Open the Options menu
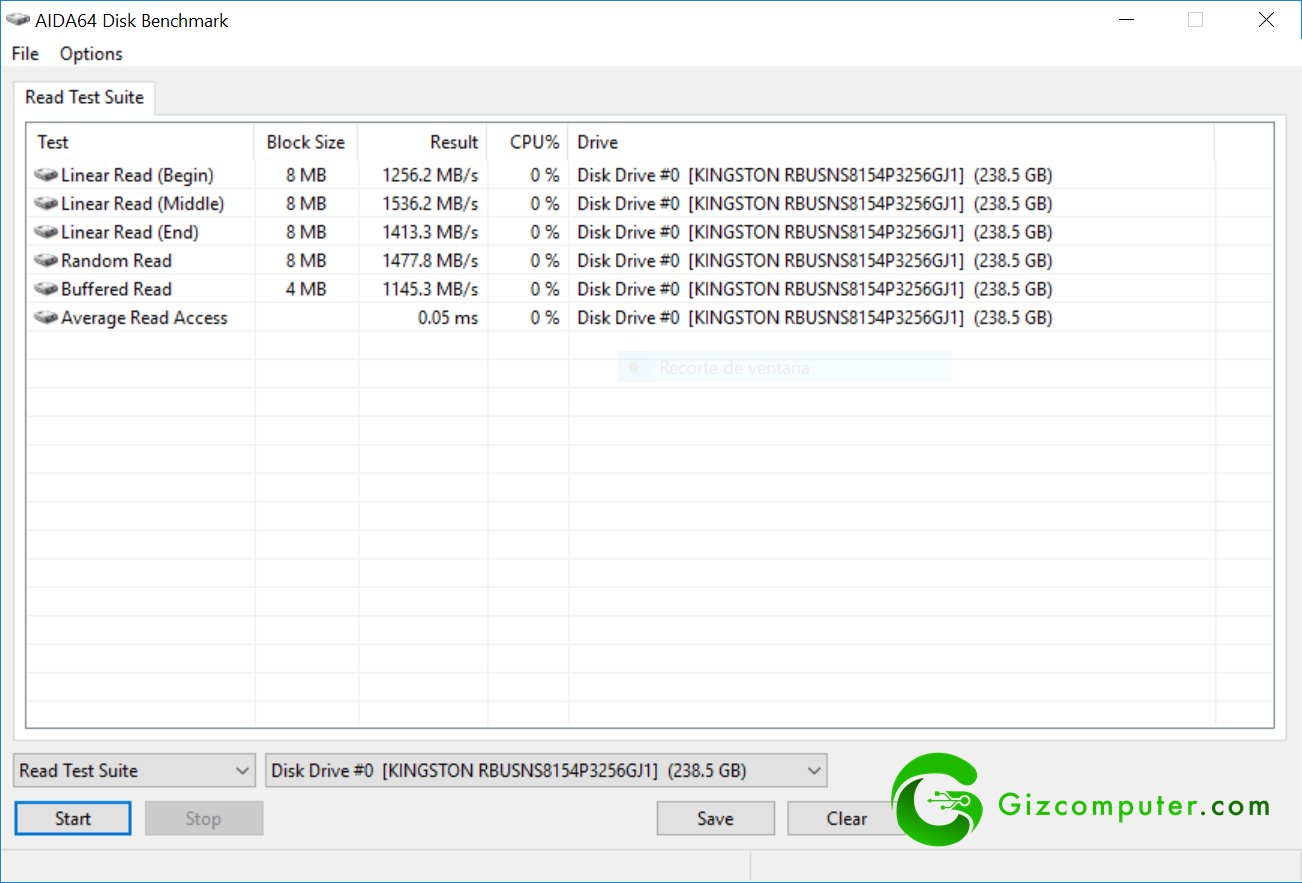This screenshot has width=1302, height=883. coord(91,54)
